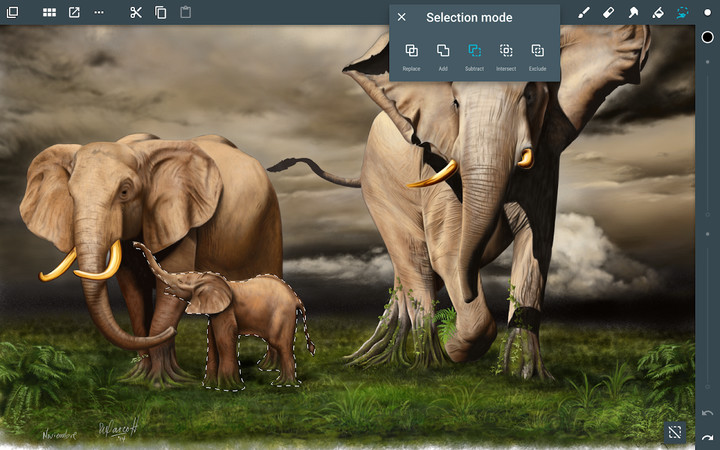Click the active Selection tool icon
The width and height of the screenshot is (720, 450).
(x=683, y=13)
